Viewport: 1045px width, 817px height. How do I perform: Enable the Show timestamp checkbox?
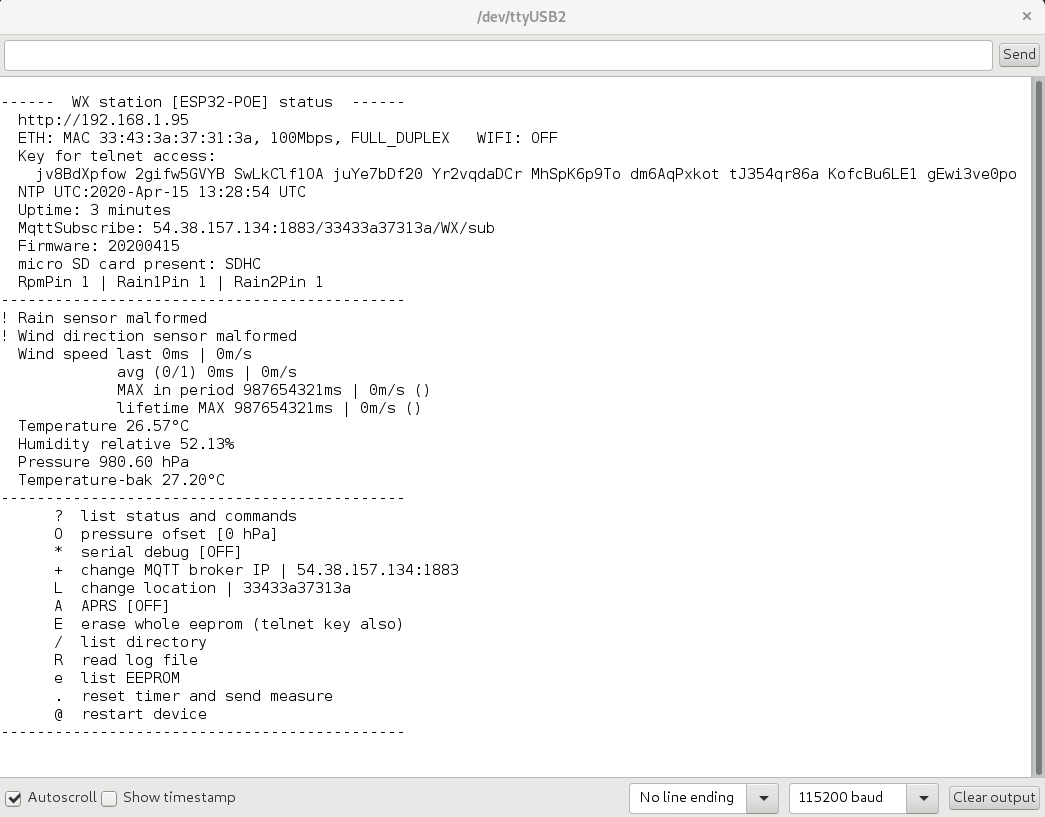click(110, 798)
